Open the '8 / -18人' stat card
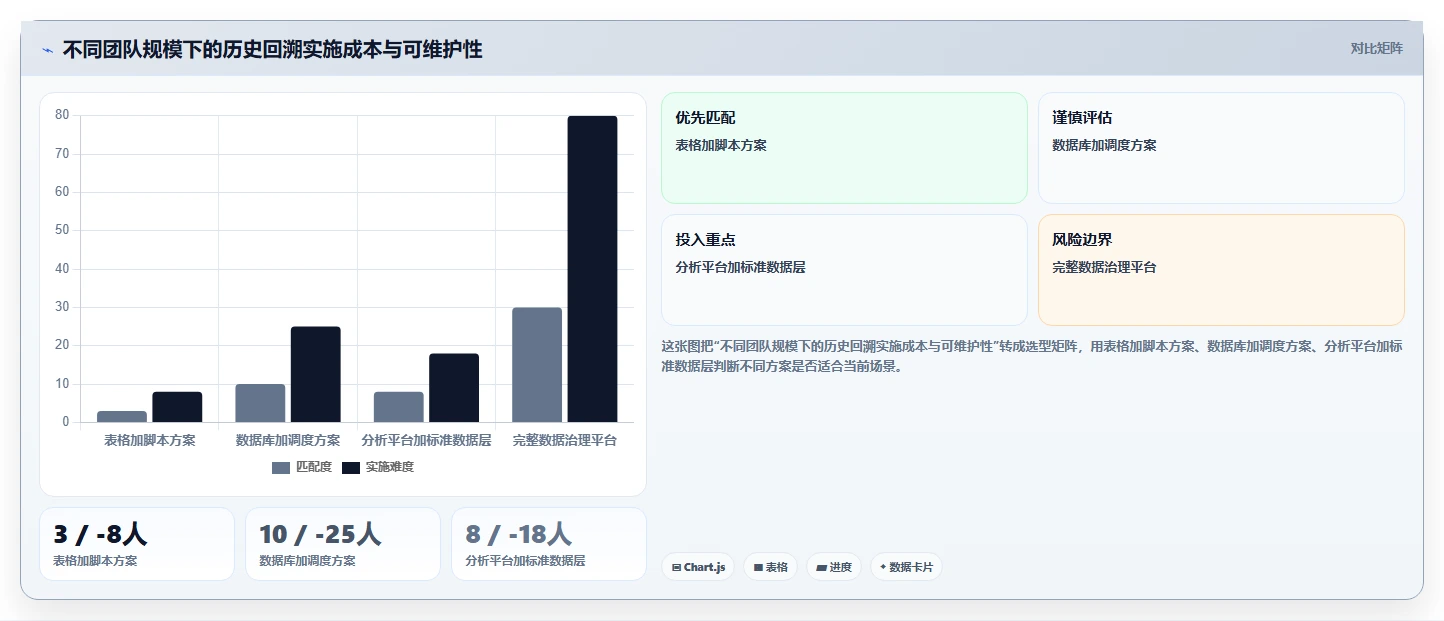Screen dimensions: 1444x621 pyautogui.click(x=549, y=544)
